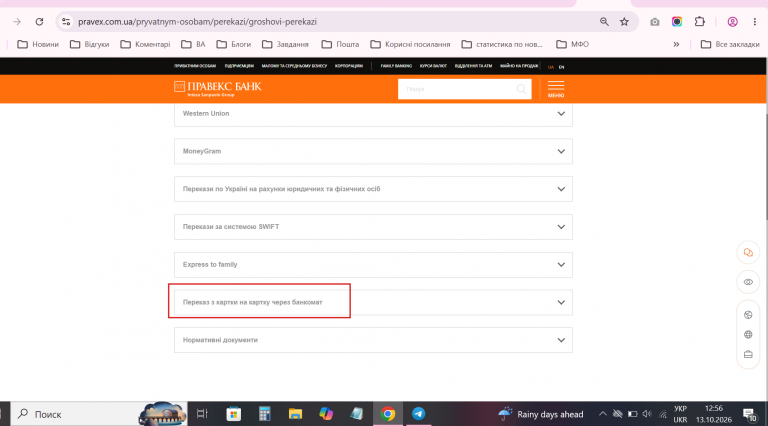Open КОРПОРАЦІЯМ top menu item
Image resolution: width=768 pixels, height=426 pixels.
349,66
